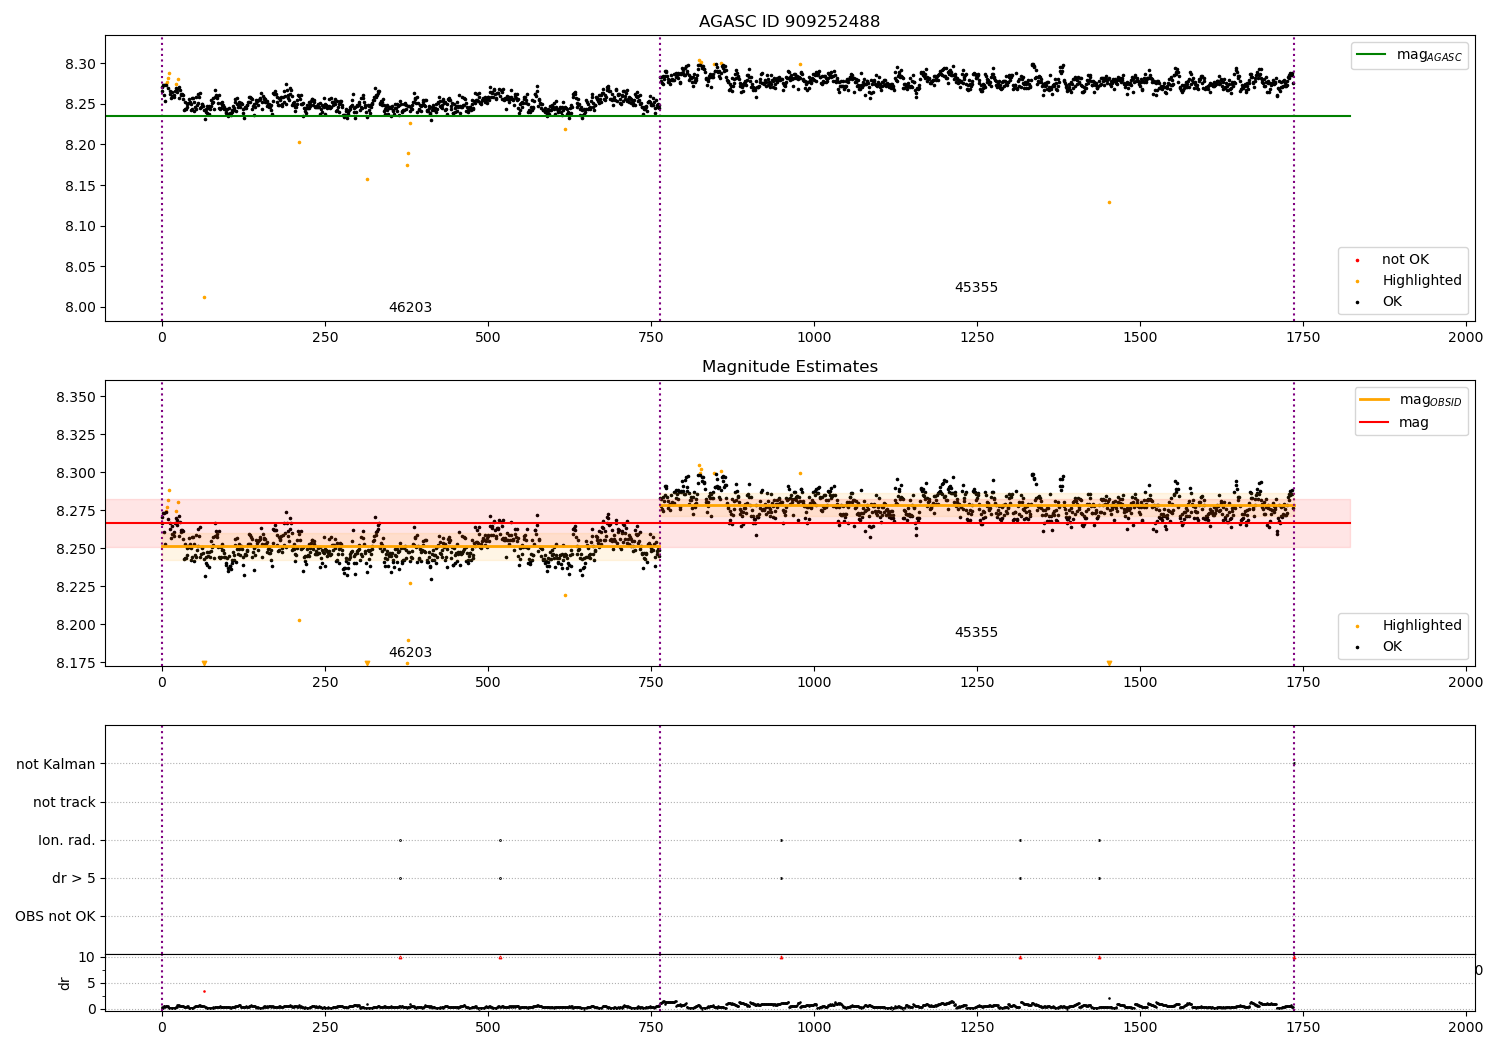Click the "8.250" y-tick on middle plot
1500x1050 pixels.
click(76, 550)
